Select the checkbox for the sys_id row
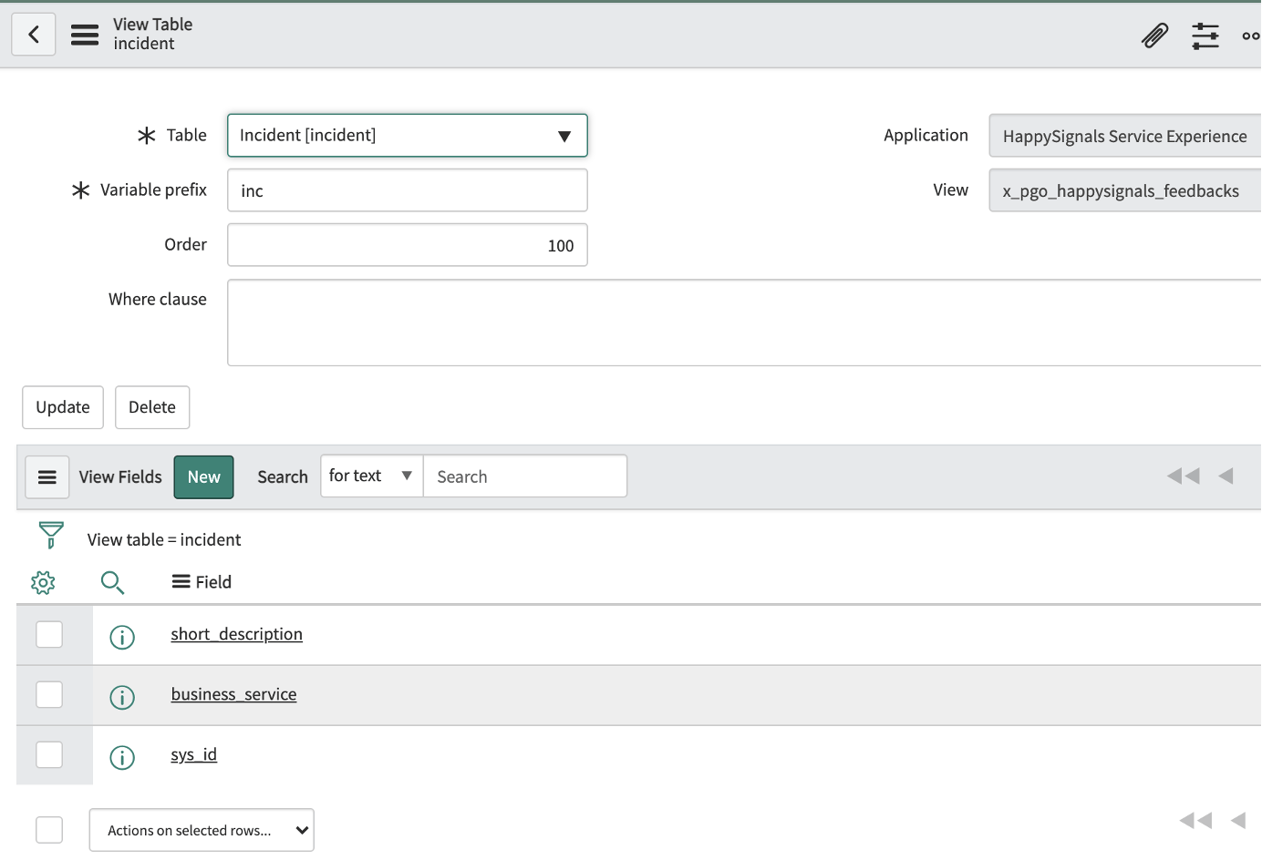 [49, 754]
